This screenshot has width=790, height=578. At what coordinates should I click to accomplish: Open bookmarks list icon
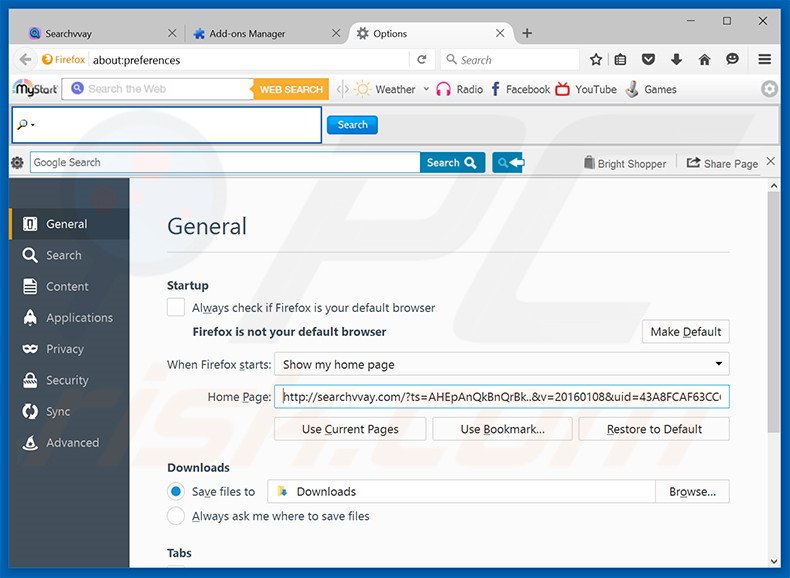620,59
